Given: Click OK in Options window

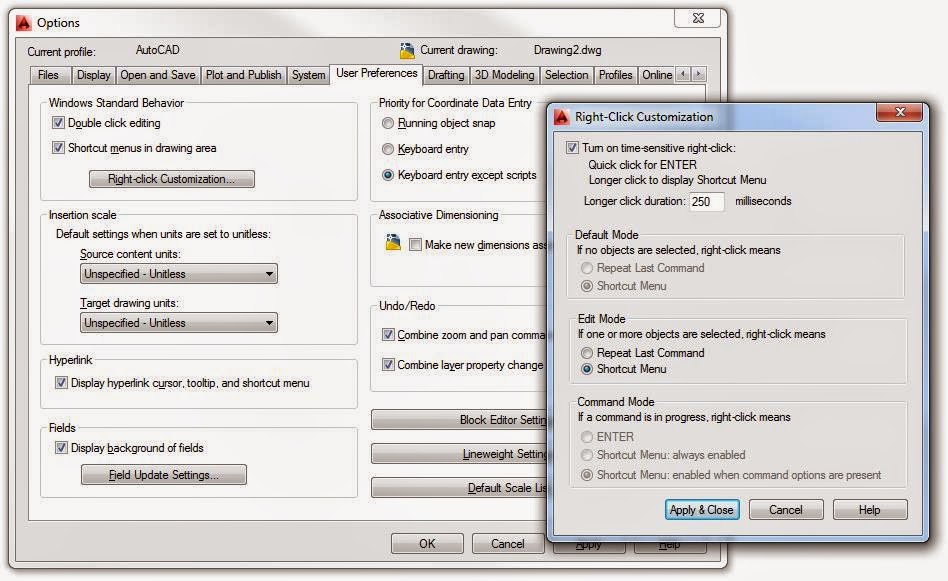Looking at the screenshot, I should click(427, 544).
